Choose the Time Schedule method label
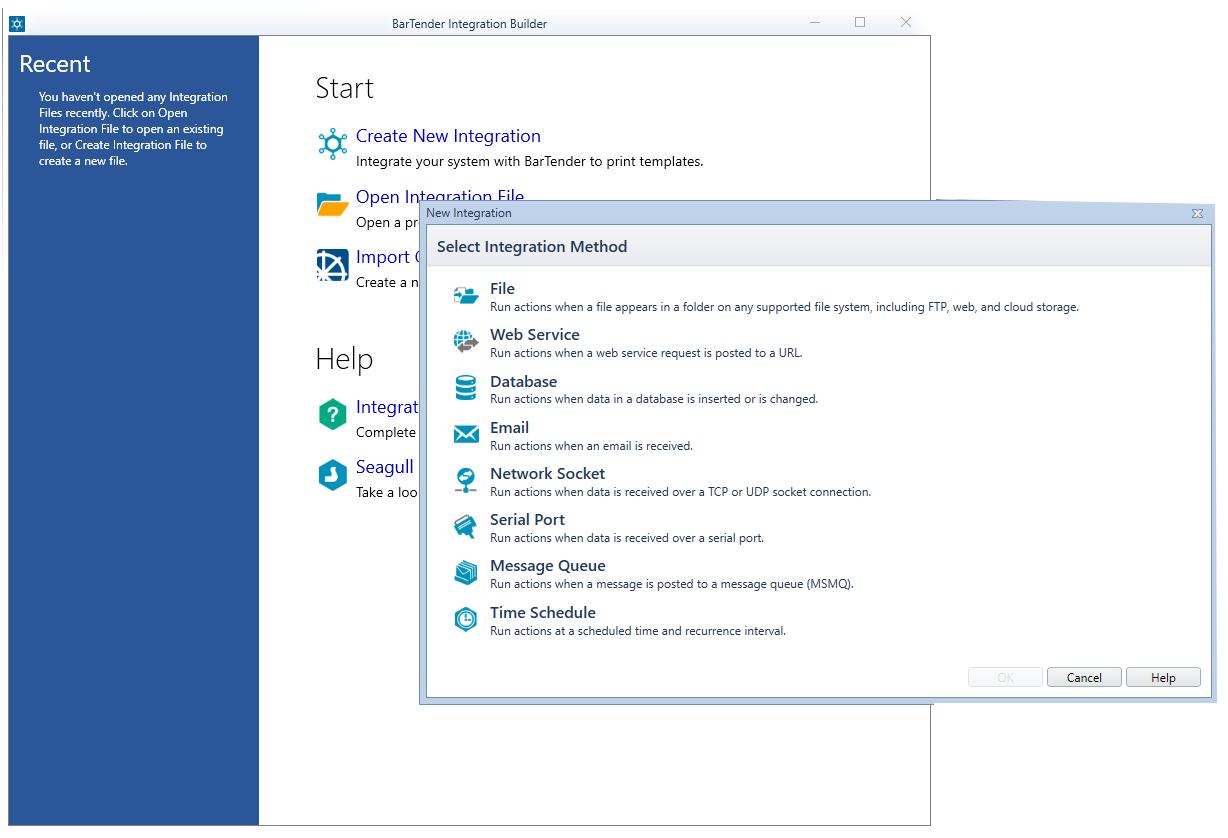The image size is (1228, 838). coord(542,613)
